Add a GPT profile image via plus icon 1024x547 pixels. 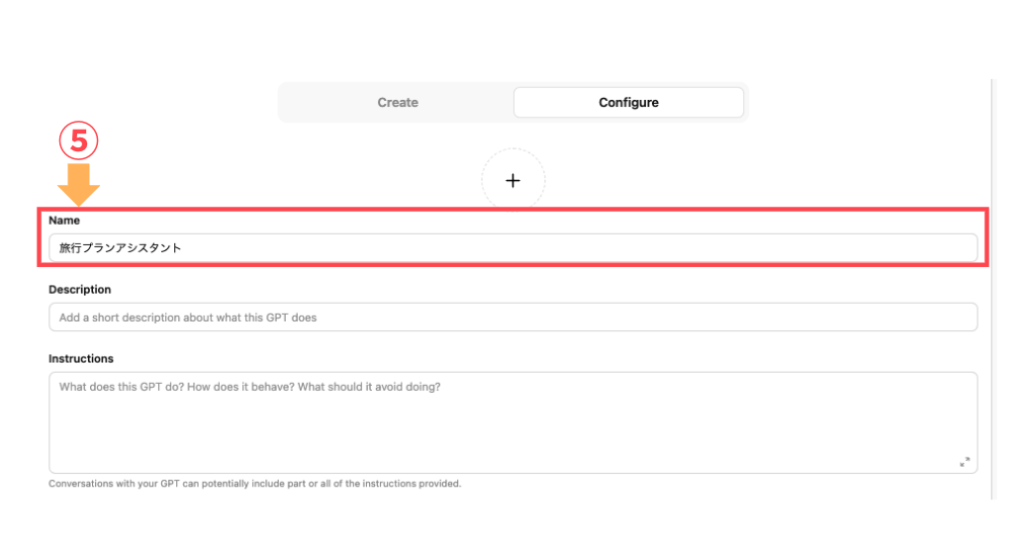click(513, 181)
